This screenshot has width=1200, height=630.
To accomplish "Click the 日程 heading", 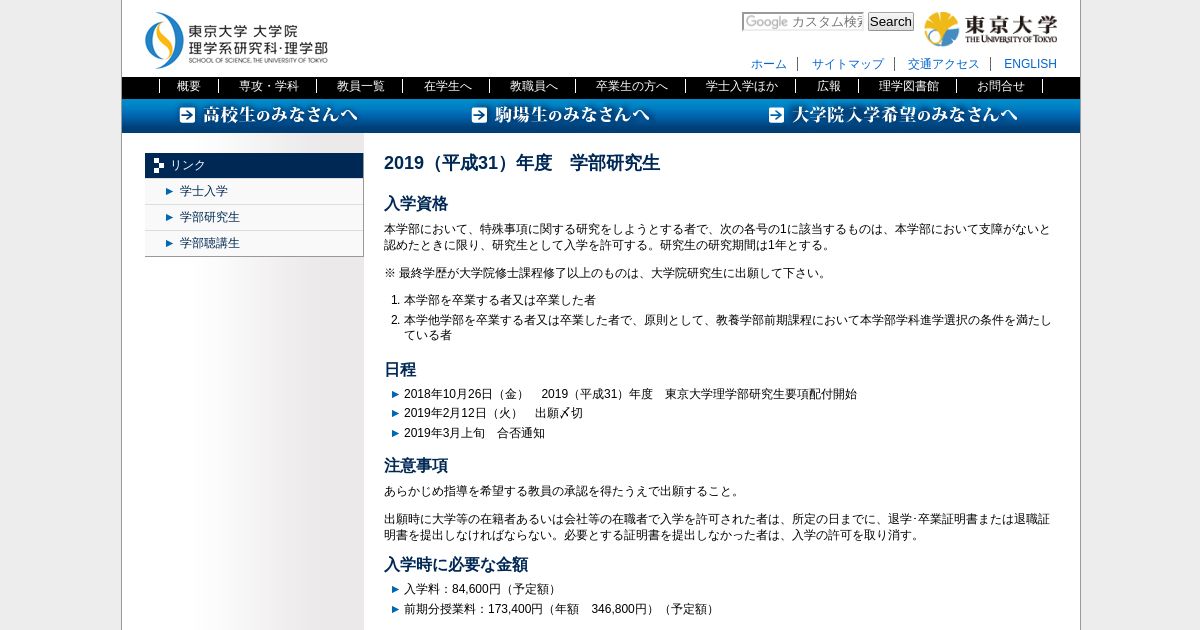I will [x=400, y=370].
